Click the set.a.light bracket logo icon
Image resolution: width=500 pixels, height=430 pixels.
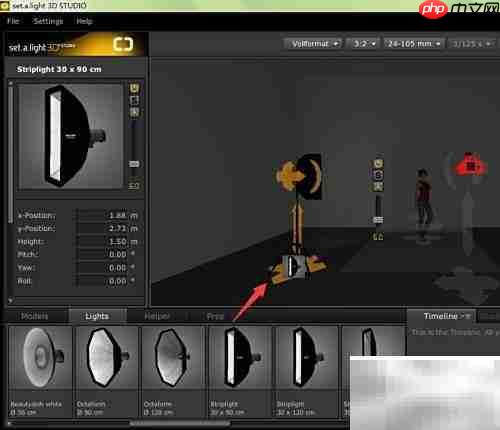123,44
